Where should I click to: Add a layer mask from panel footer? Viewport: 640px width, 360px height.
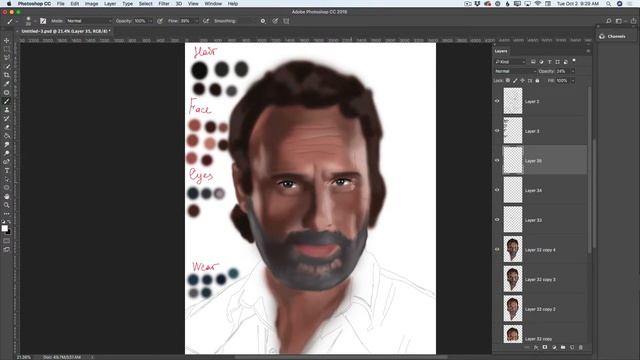pyautogui.click(x=545, y=347)
